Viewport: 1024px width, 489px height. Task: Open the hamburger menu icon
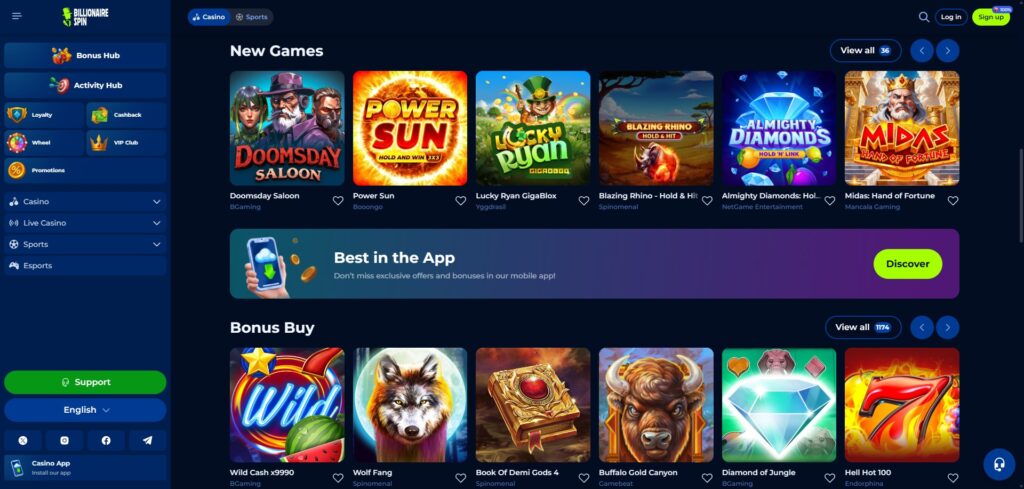(17, 16)
